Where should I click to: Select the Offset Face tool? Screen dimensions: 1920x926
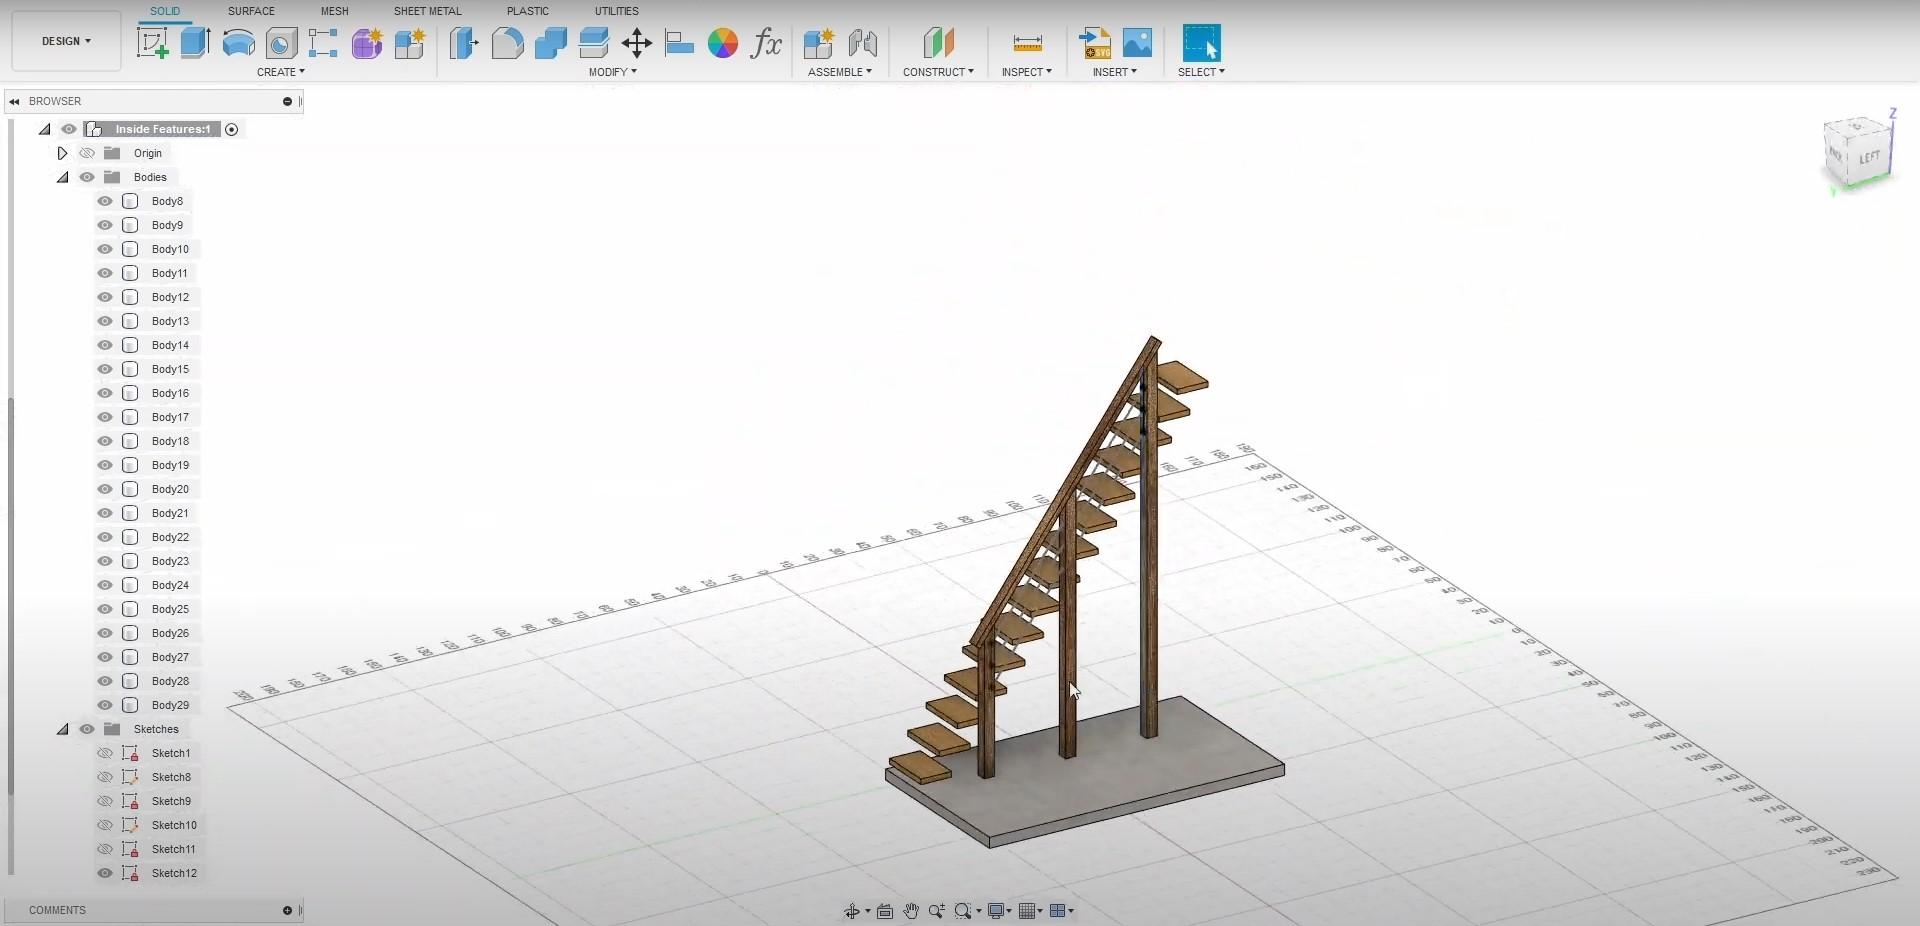(x=593, y=43)
